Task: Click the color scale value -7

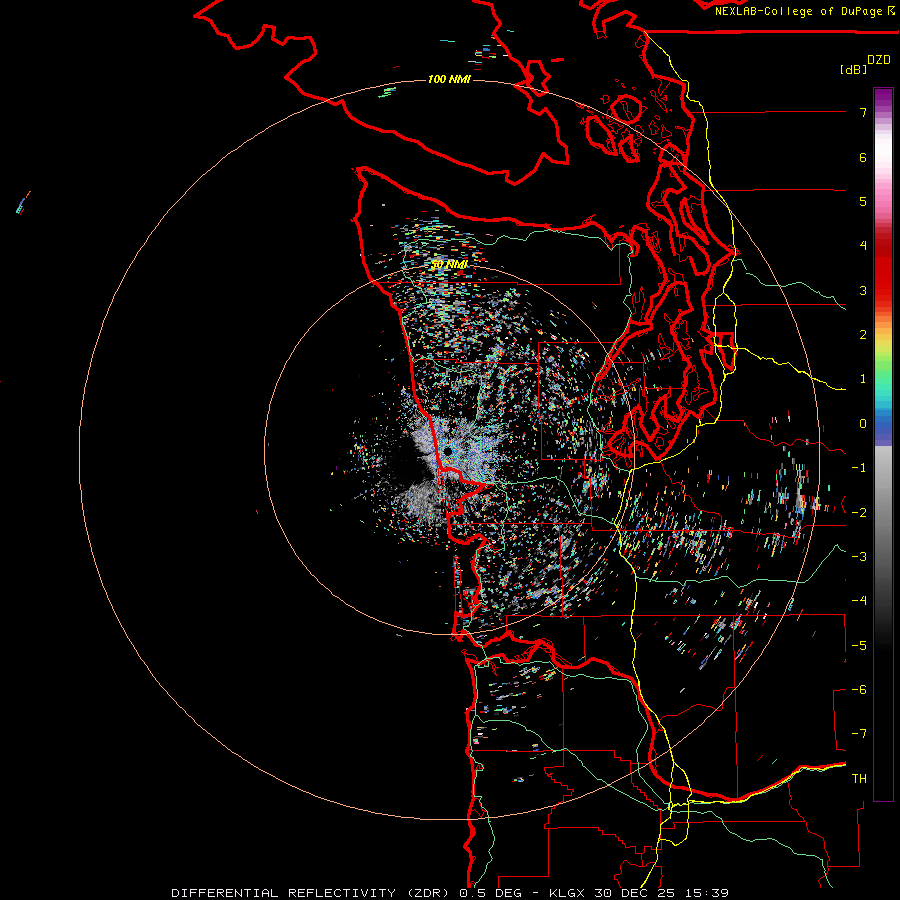Action: (859, 734)
